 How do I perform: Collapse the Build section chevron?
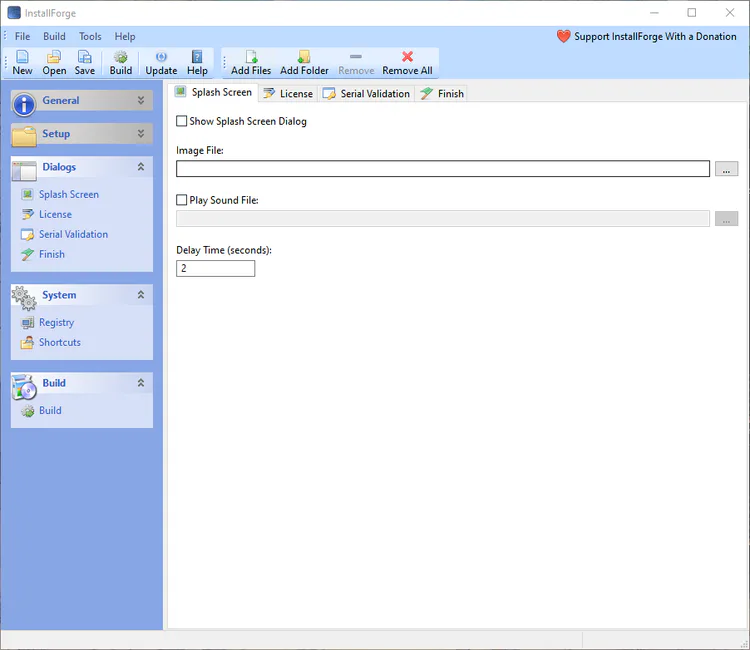click(141, 383)
